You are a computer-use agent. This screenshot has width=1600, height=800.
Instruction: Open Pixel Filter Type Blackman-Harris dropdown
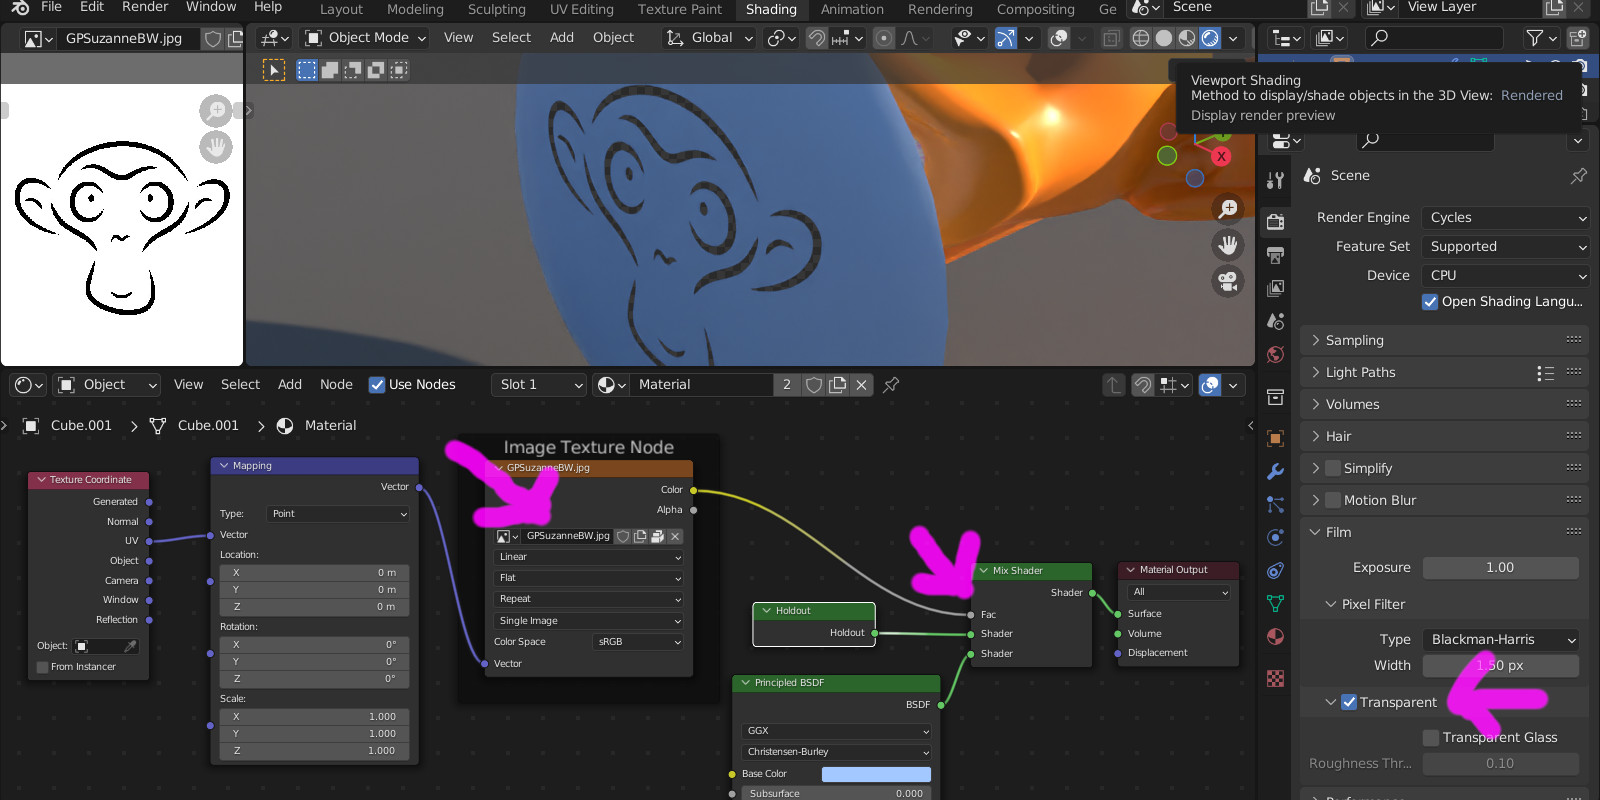tap(1501, 640)
